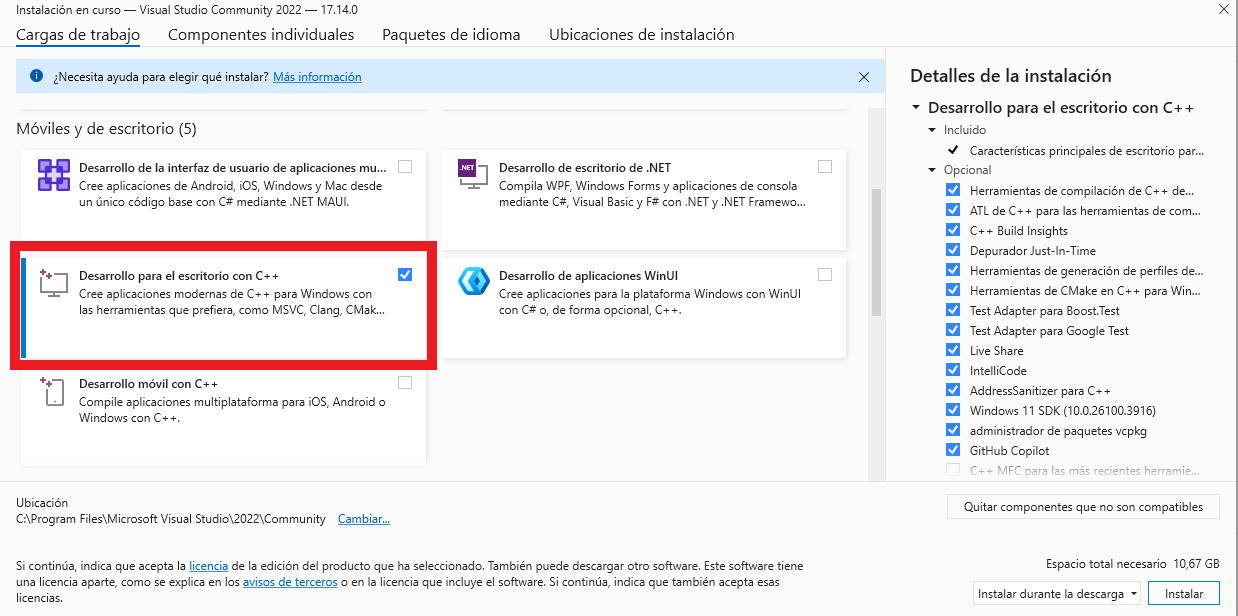
Task: Open the Más información link
Action: pyautogui.click(x=317, y=77)
